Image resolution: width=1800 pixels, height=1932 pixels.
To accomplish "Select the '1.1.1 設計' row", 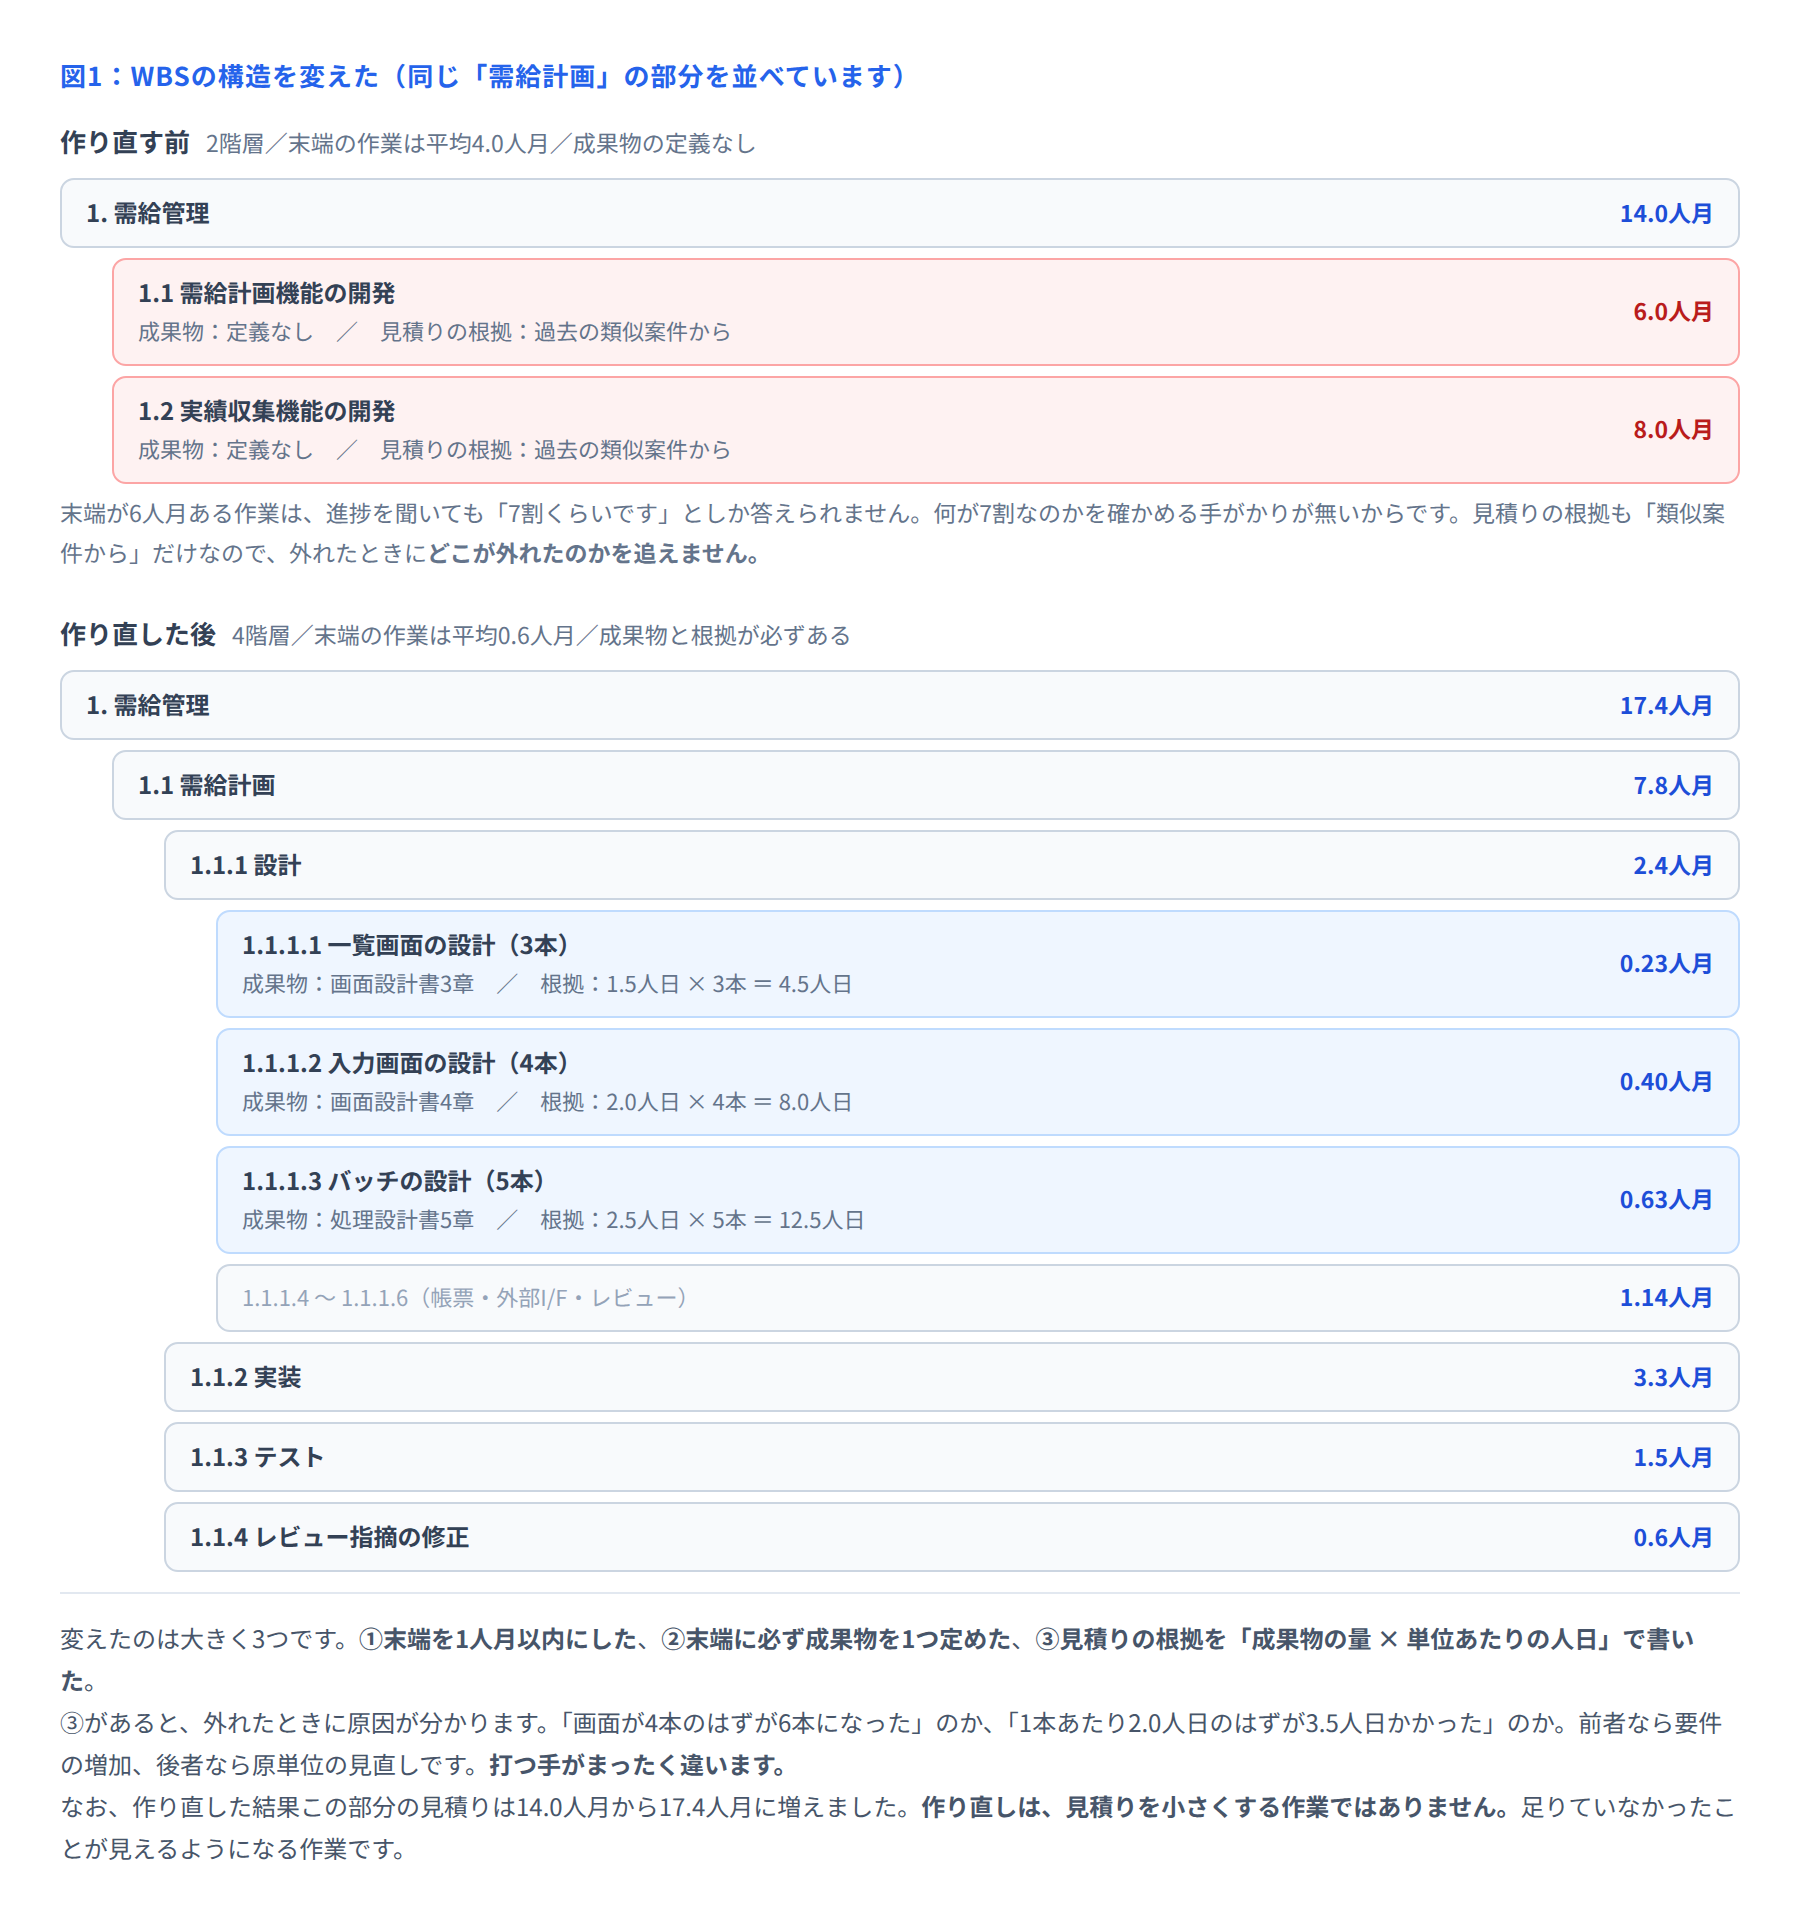I will [952, 865].
